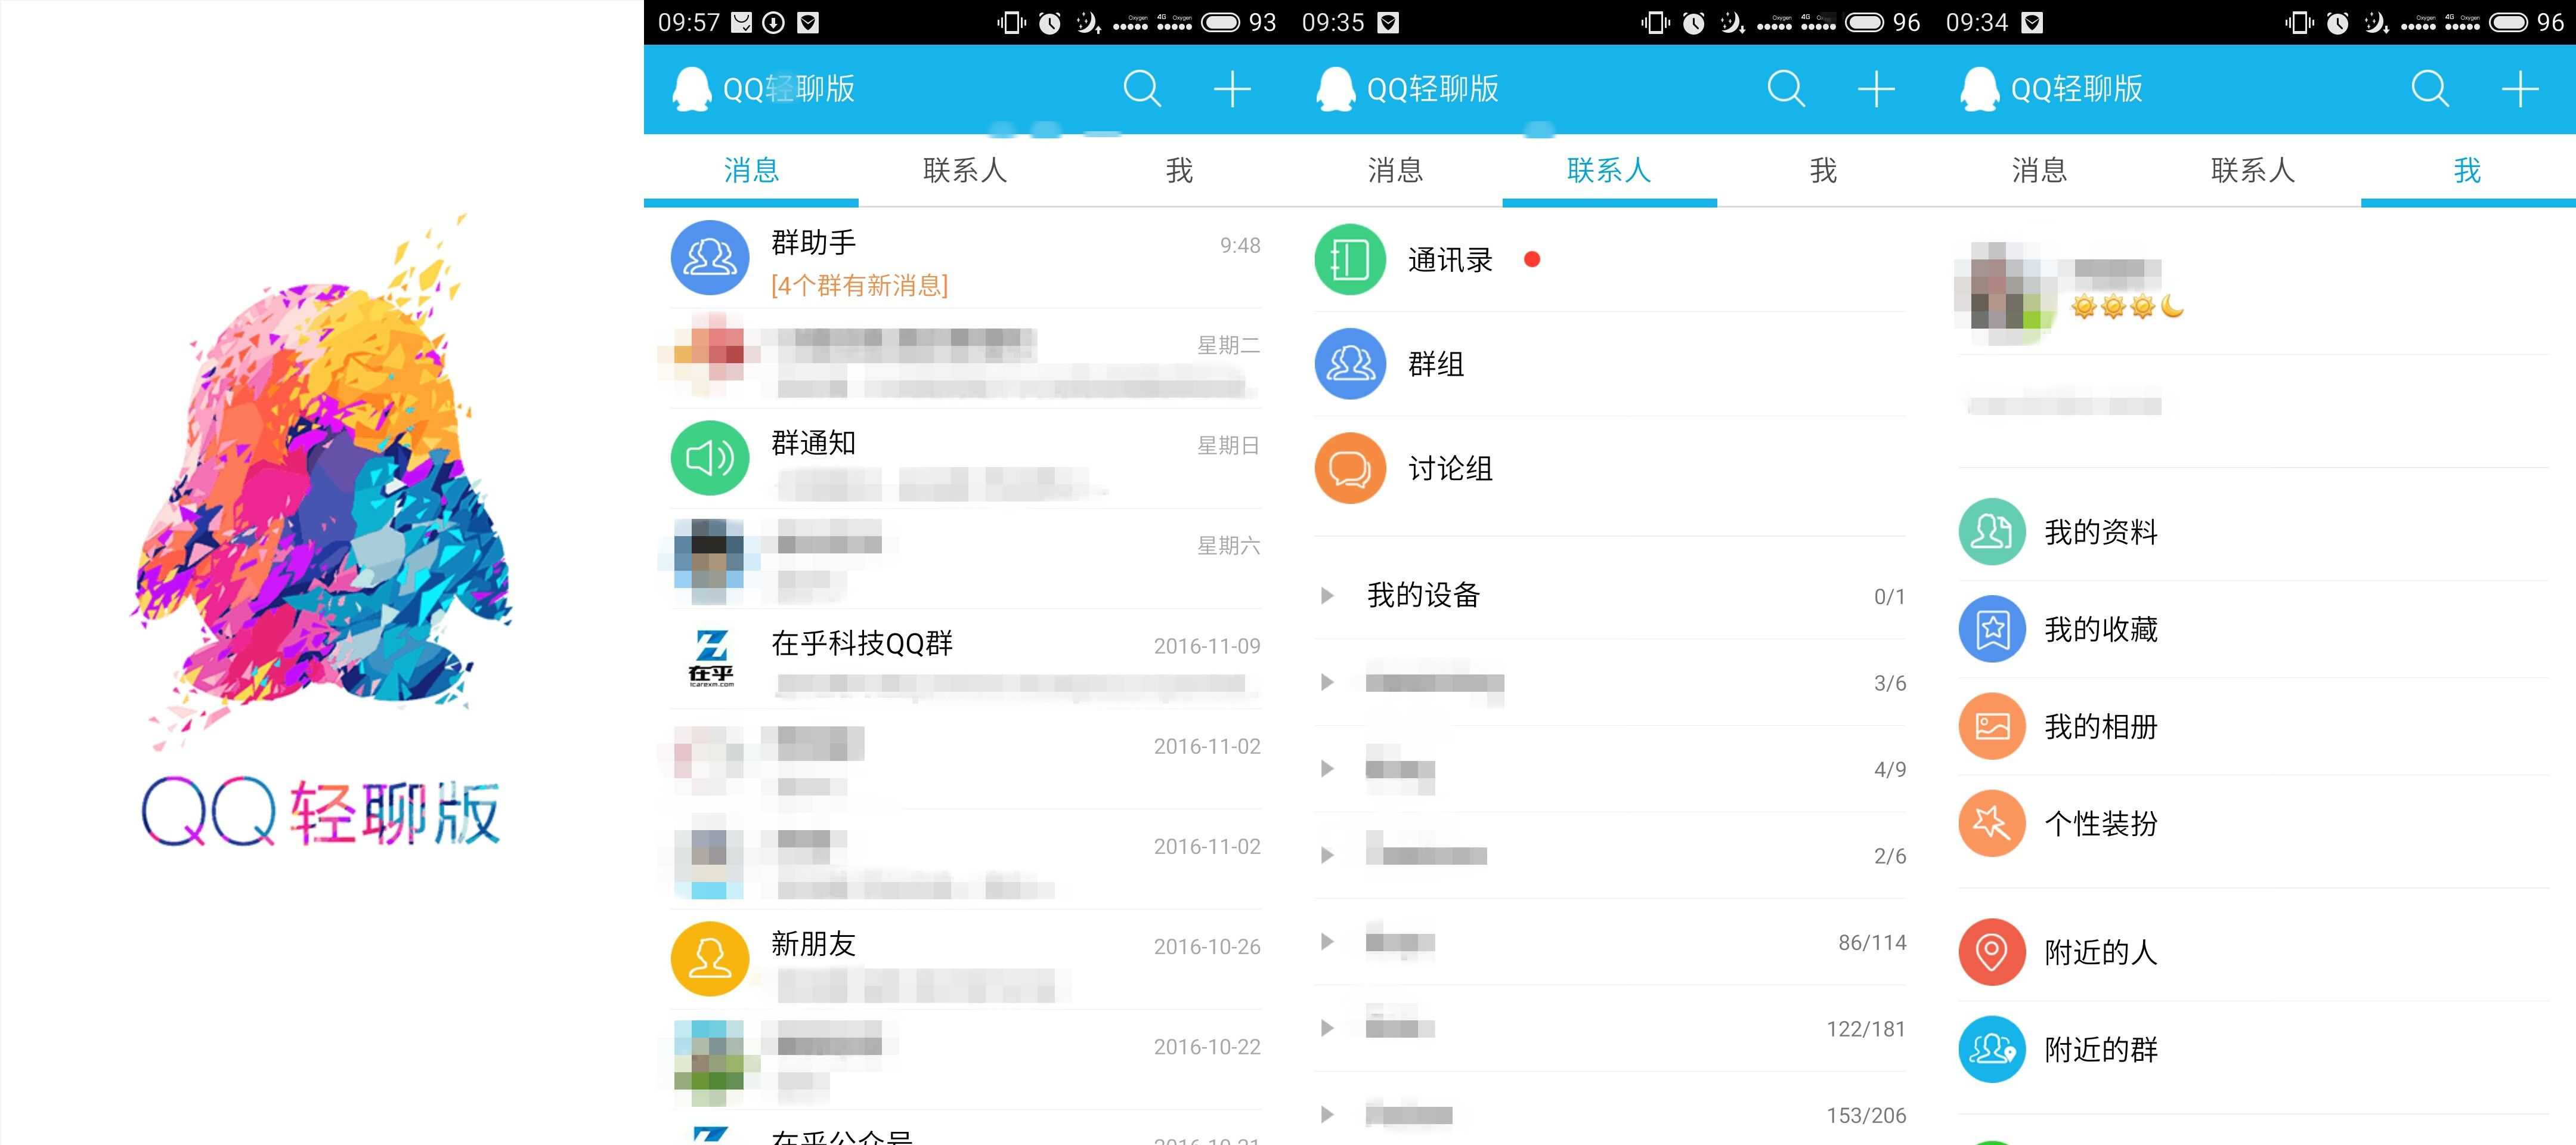
Task: Expand contact group showing 122/181
Action: [x=1327, y=1028]
